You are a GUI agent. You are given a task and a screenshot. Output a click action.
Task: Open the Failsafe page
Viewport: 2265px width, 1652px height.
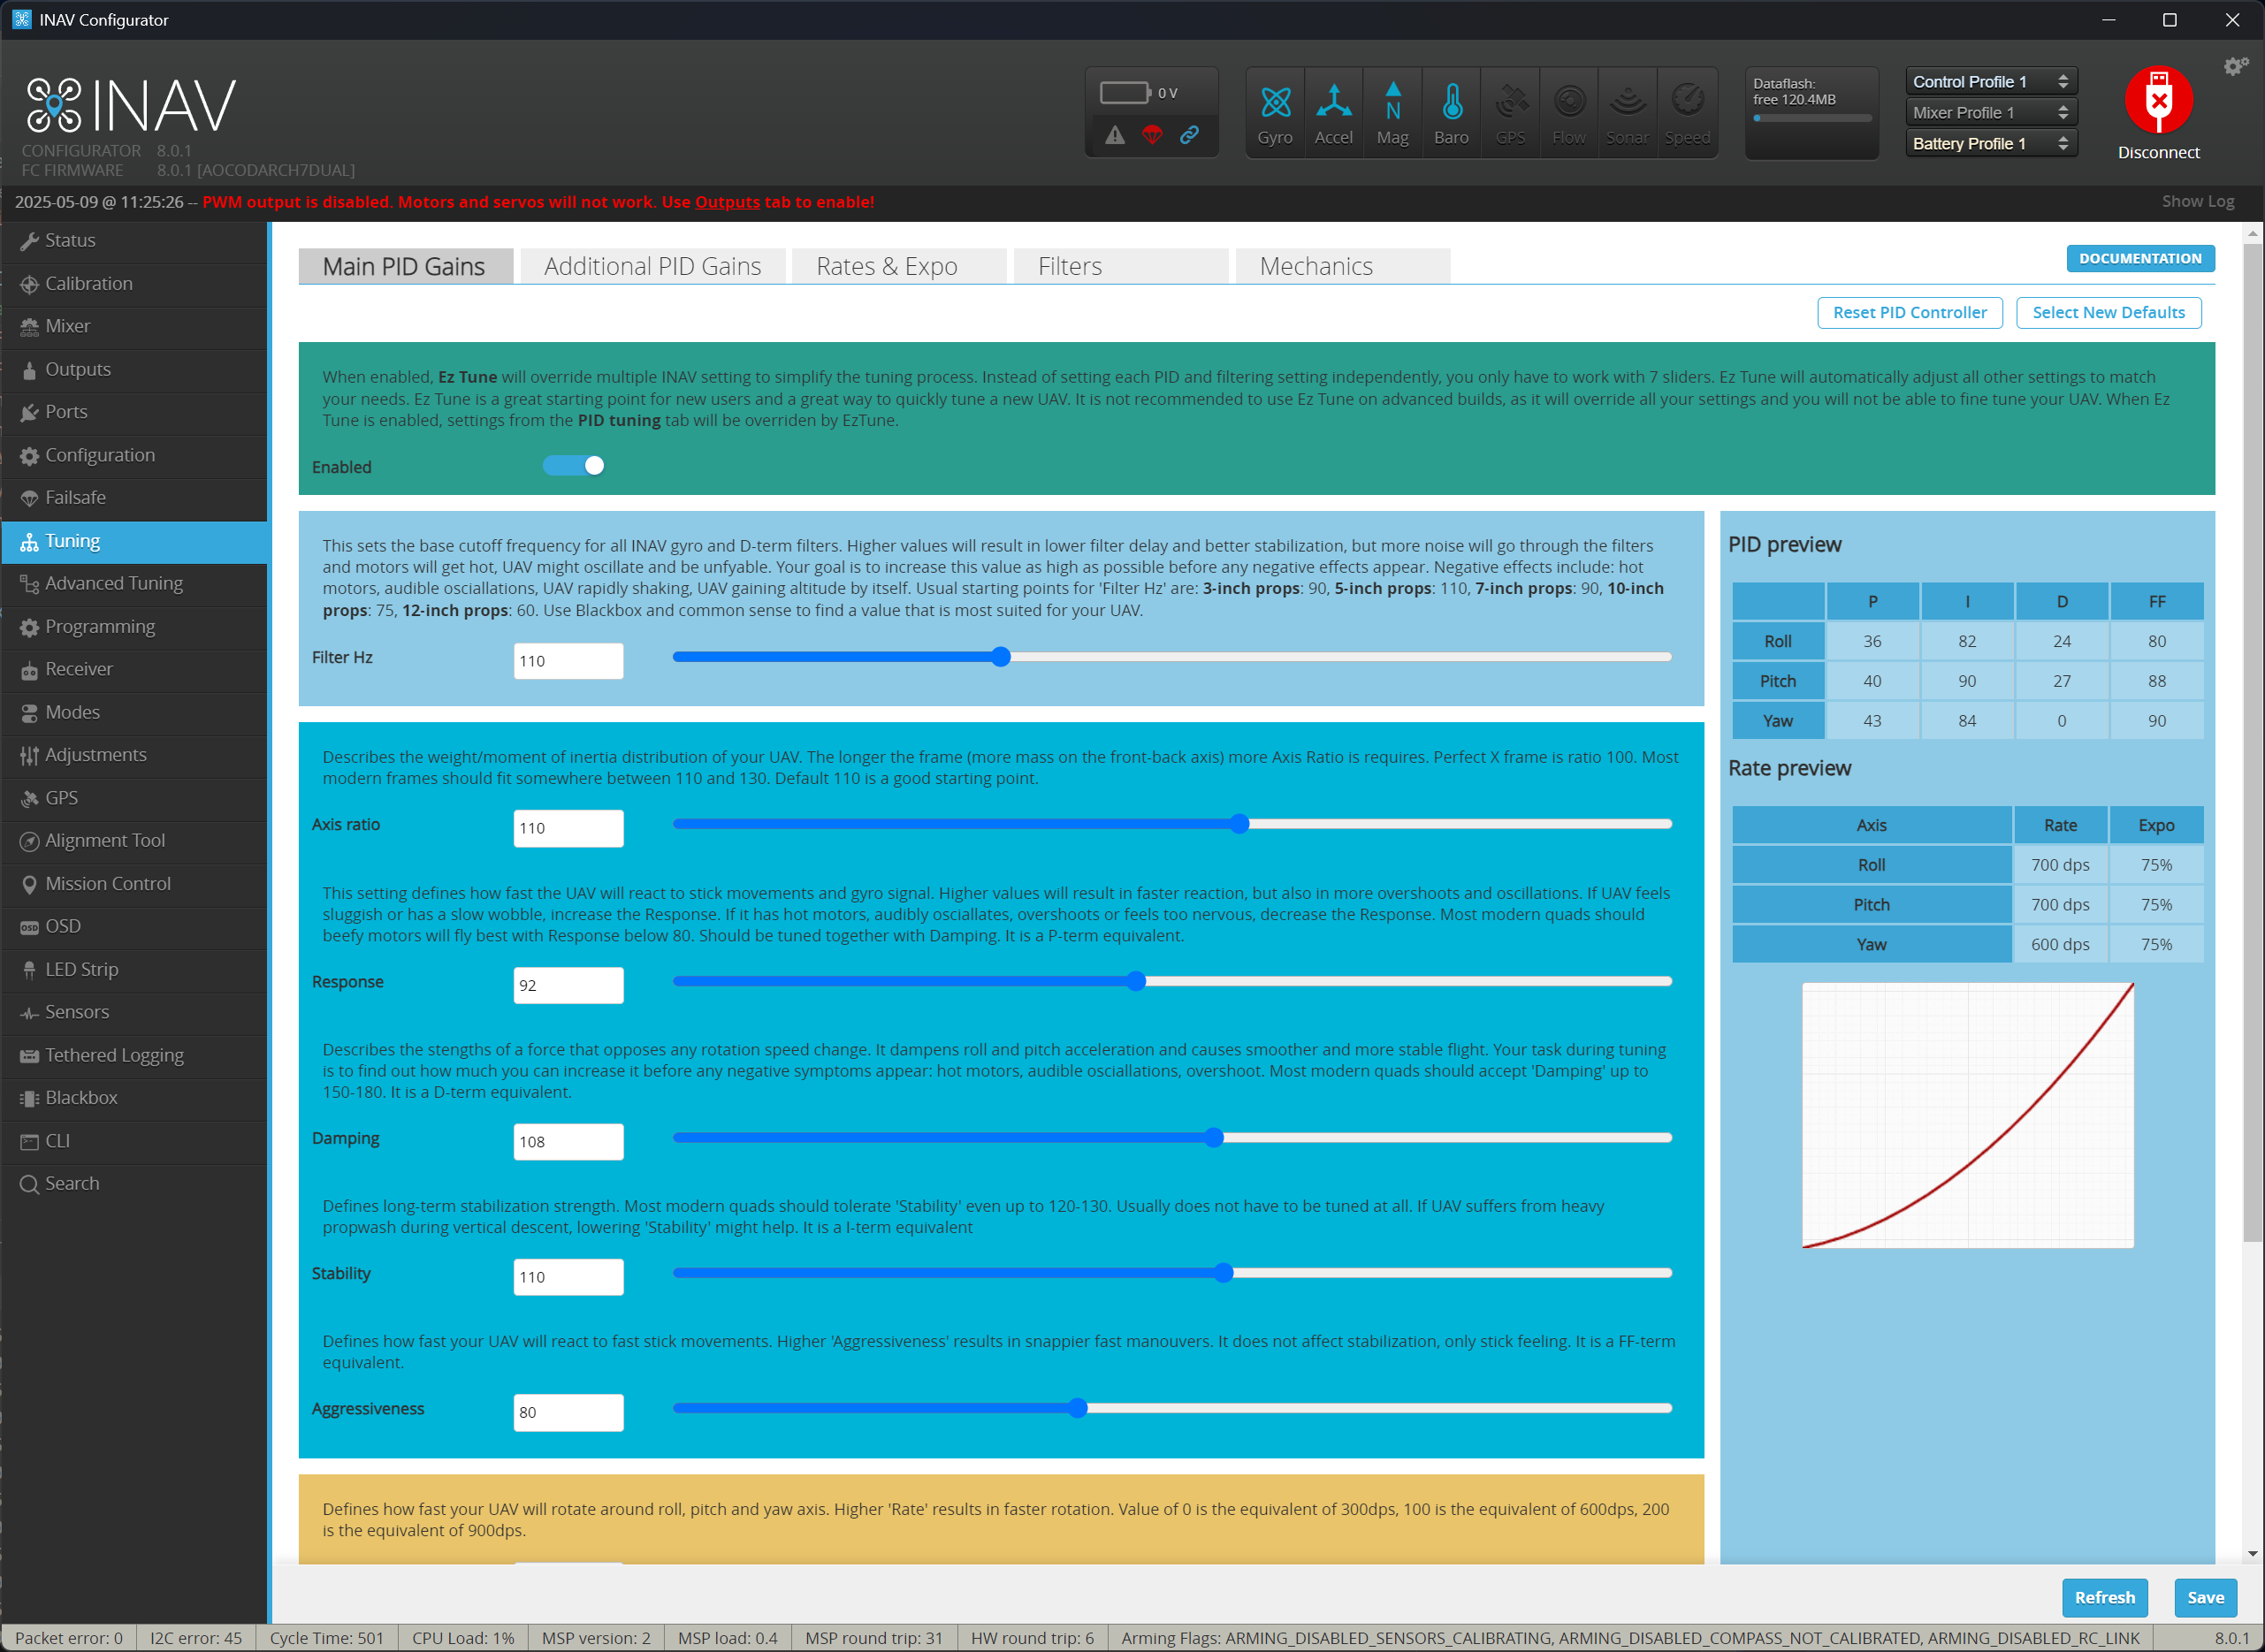(134, 498)
